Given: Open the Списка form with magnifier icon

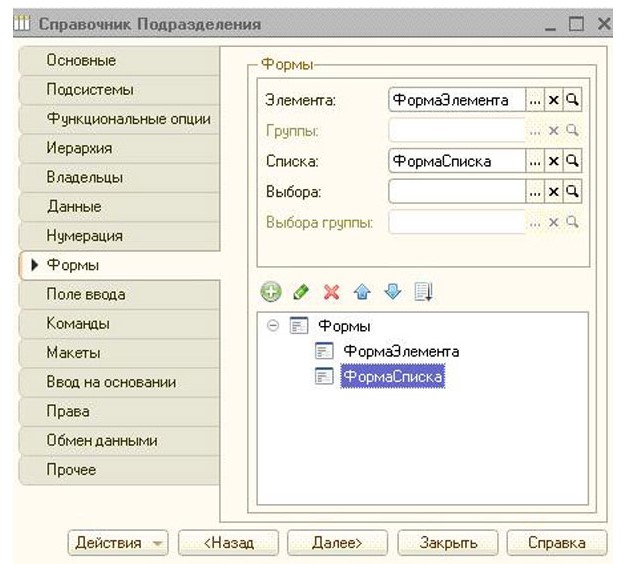Looking at the screenshot, I should pyautogui.click(x=573, y=161).
